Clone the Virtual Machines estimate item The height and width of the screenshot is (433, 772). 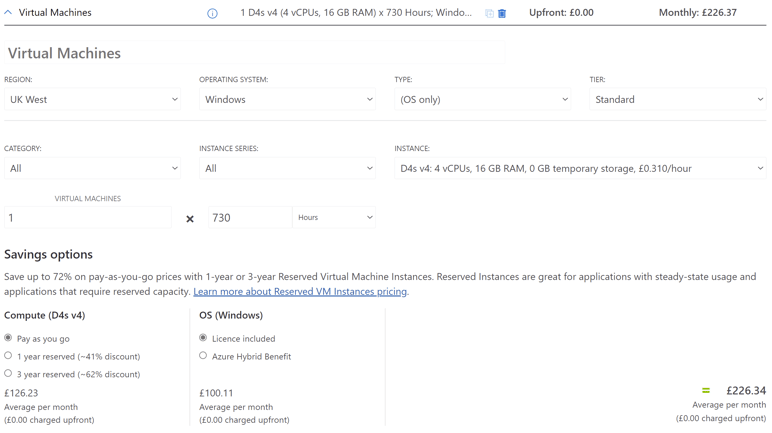[x=489, y=14]
